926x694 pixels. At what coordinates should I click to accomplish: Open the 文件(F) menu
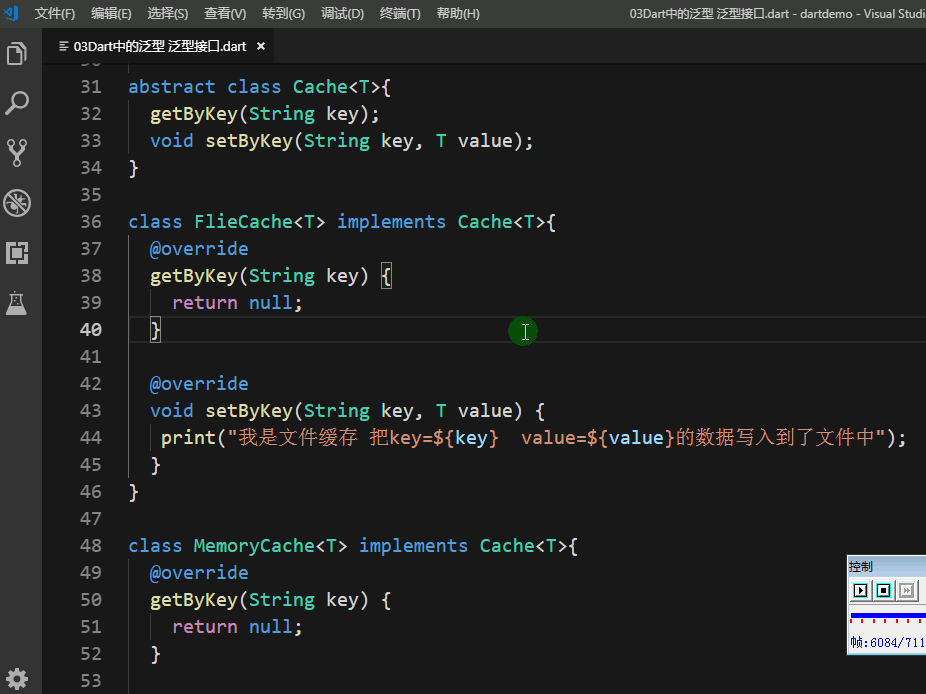coord(55,13)
